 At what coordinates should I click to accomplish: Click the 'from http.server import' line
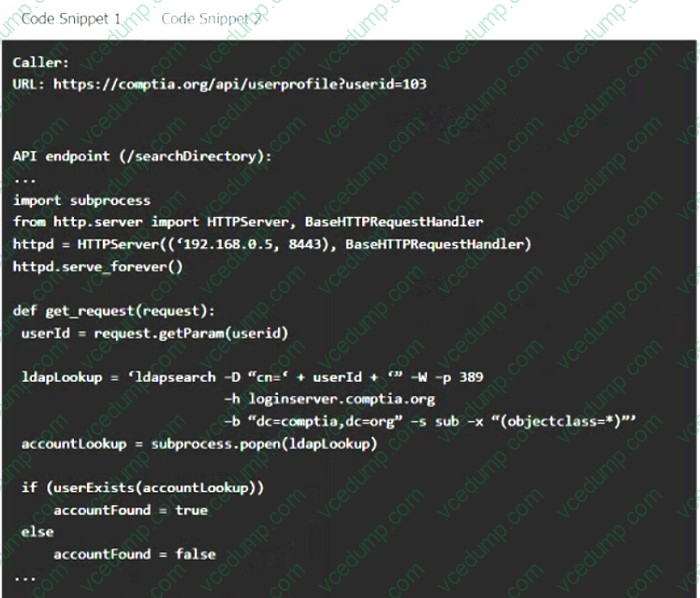pos(248,222)
